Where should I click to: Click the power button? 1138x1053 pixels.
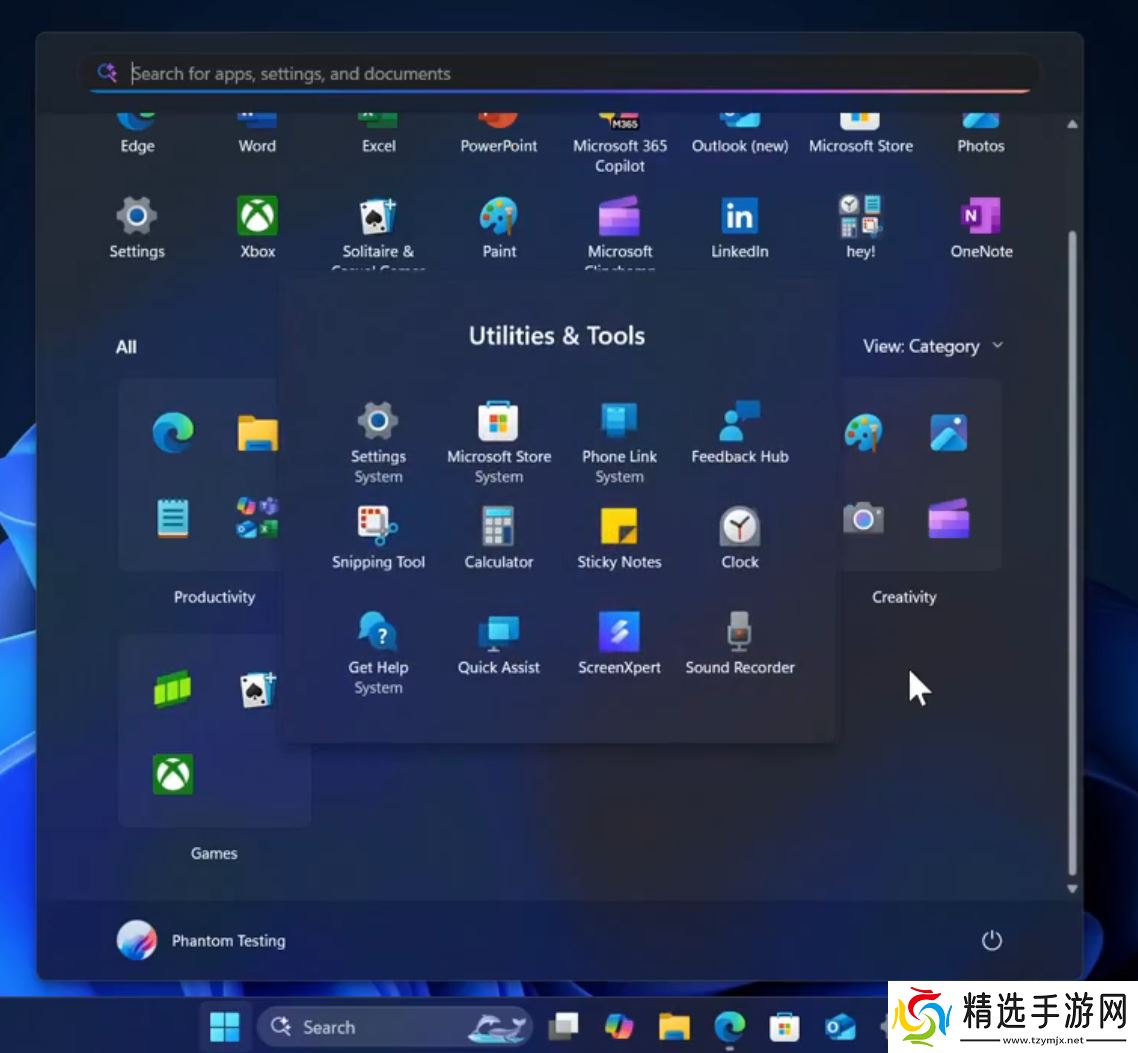click(991, 940)
